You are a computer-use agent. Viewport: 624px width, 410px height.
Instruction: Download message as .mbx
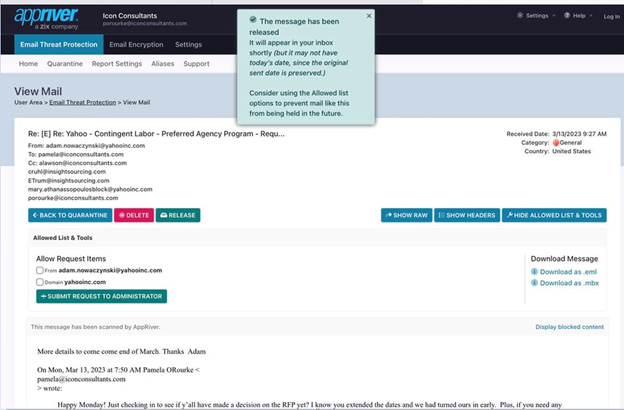(569, 283)
